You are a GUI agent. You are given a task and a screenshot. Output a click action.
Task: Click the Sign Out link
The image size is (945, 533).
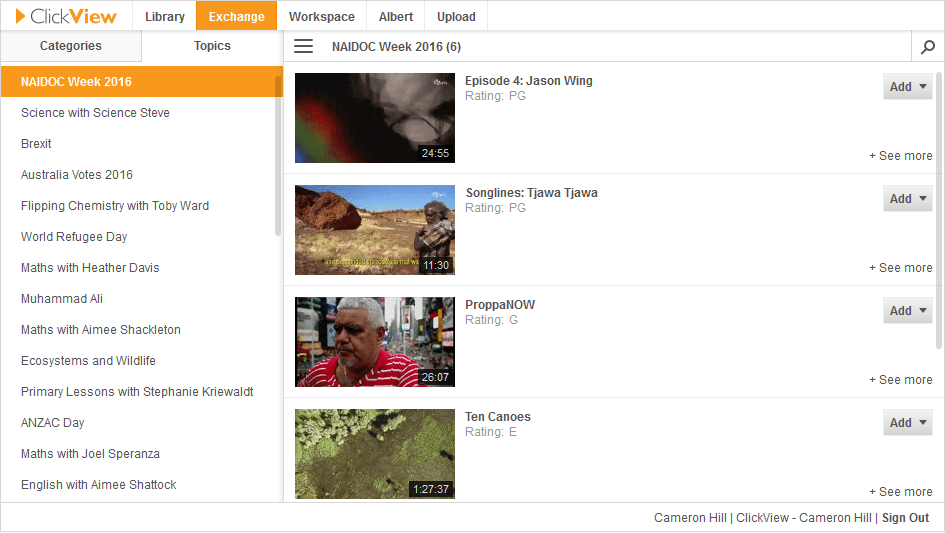[x=905, y=518]
